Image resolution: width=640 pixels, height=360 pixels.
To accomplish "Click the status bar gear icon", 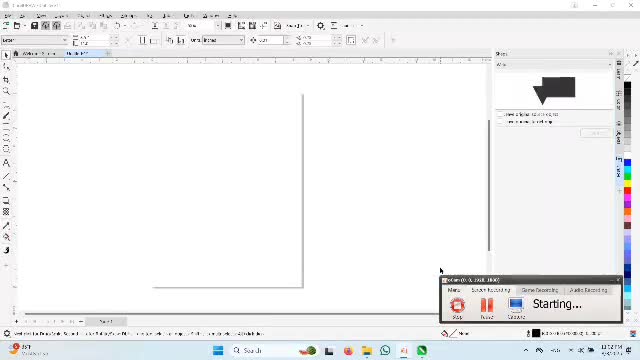I will pyautogui.click(x=7, y=333).
